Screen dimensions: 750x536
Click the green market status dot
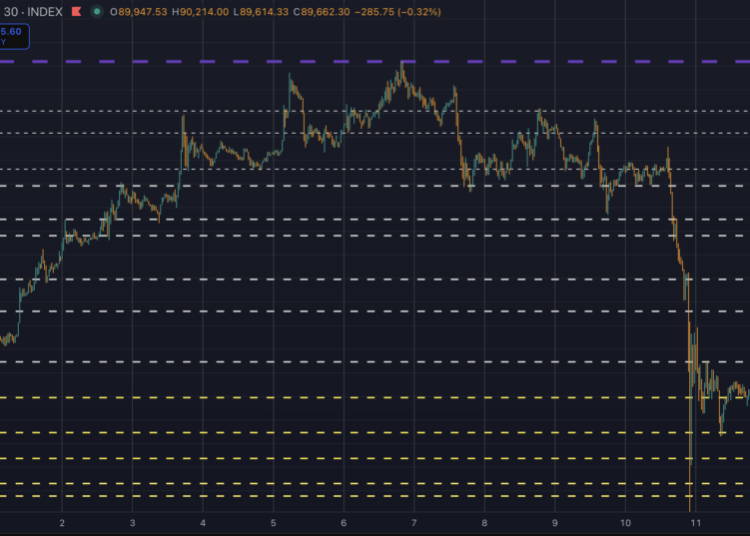pos(96,12)
